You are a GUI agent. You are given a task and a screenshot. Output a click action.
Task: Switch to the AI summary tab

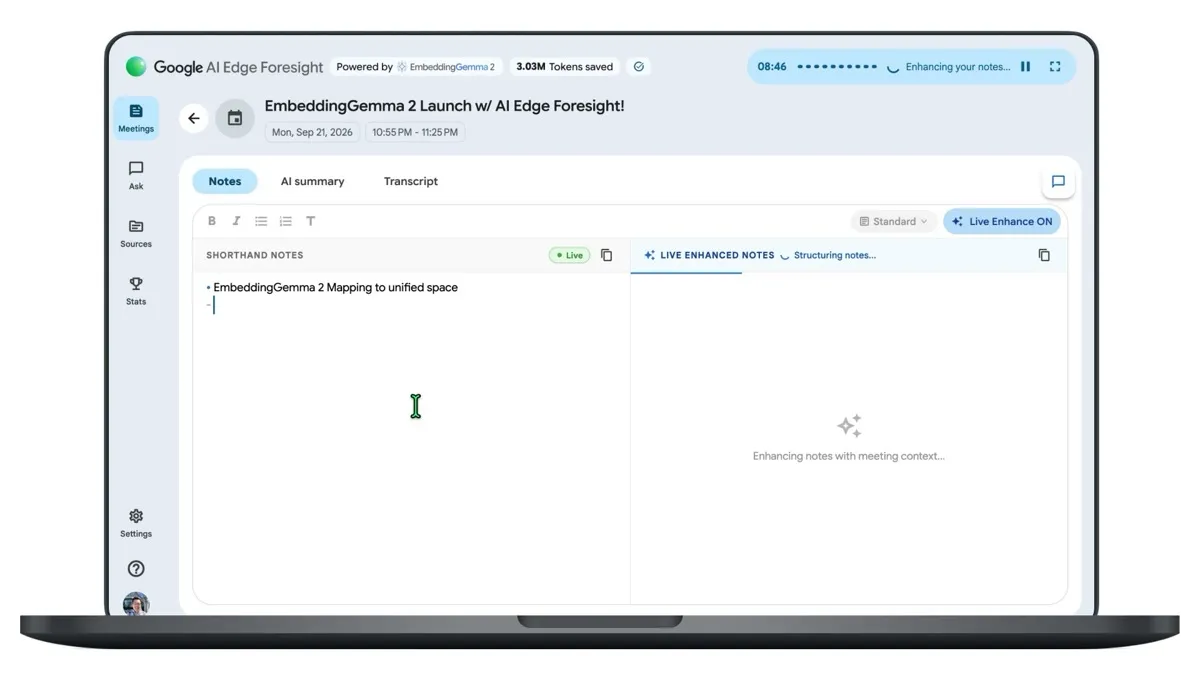coord(312,181)
